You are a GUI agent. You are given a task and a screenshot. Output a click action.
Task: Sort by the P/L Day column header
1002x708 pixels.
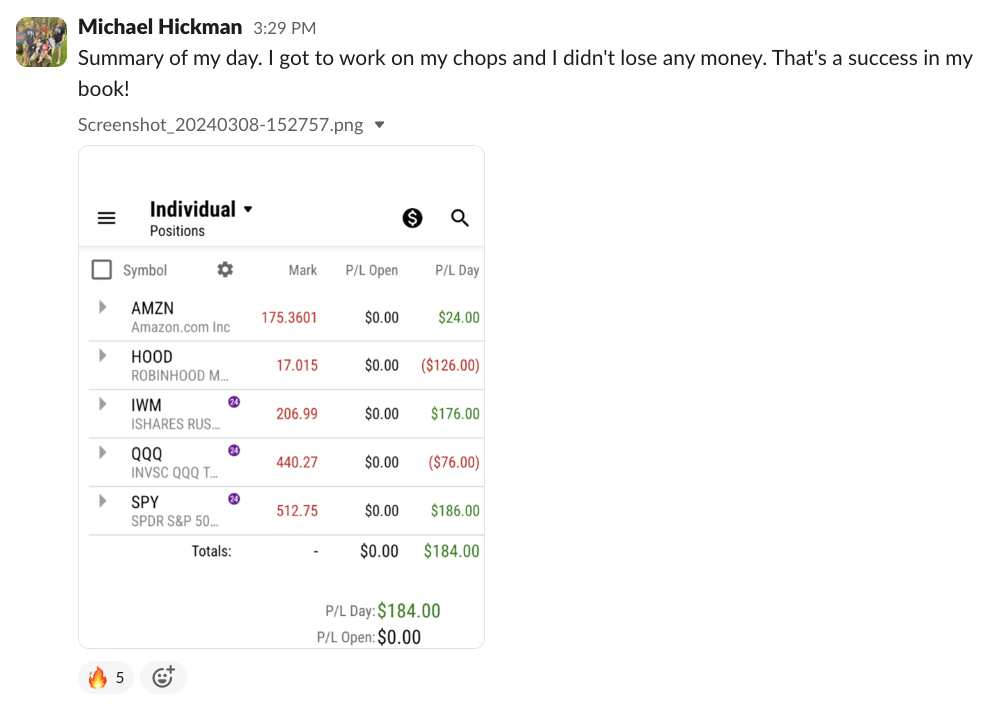pyautogui.click(x=456, y=270)
